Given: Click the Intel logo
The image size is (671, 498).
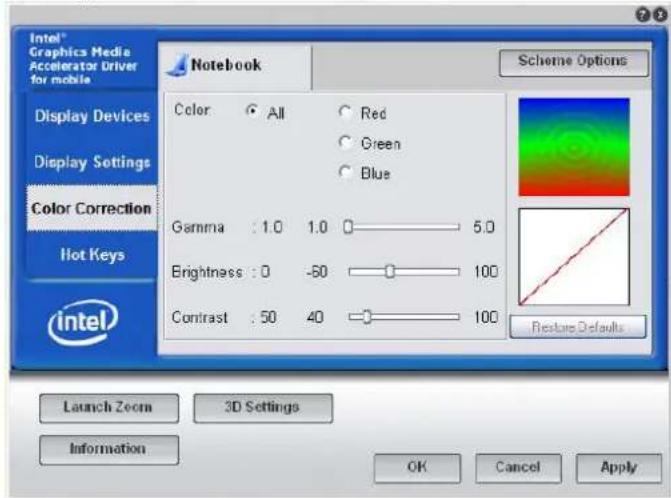Looking at the screenshot, I should point(83,323).
